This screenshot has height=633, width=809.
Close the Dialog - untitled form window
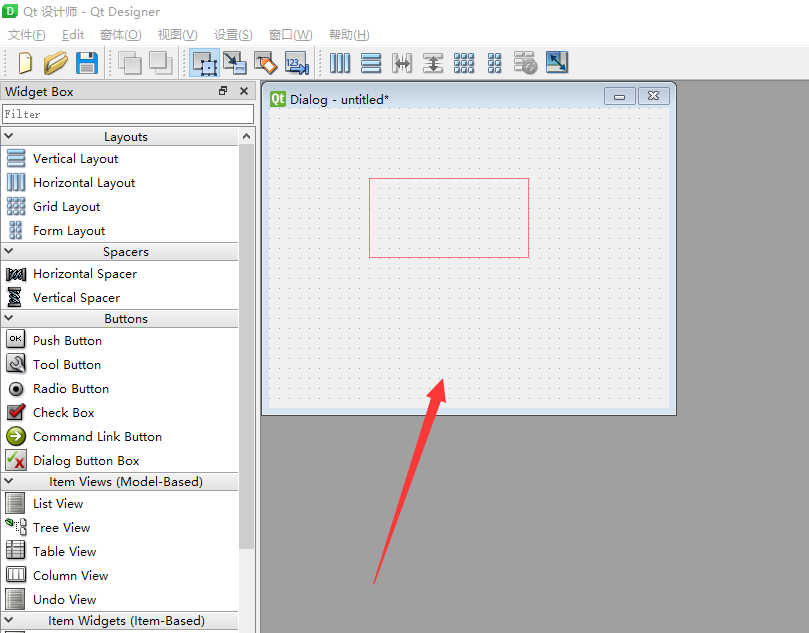click(654, 96)
